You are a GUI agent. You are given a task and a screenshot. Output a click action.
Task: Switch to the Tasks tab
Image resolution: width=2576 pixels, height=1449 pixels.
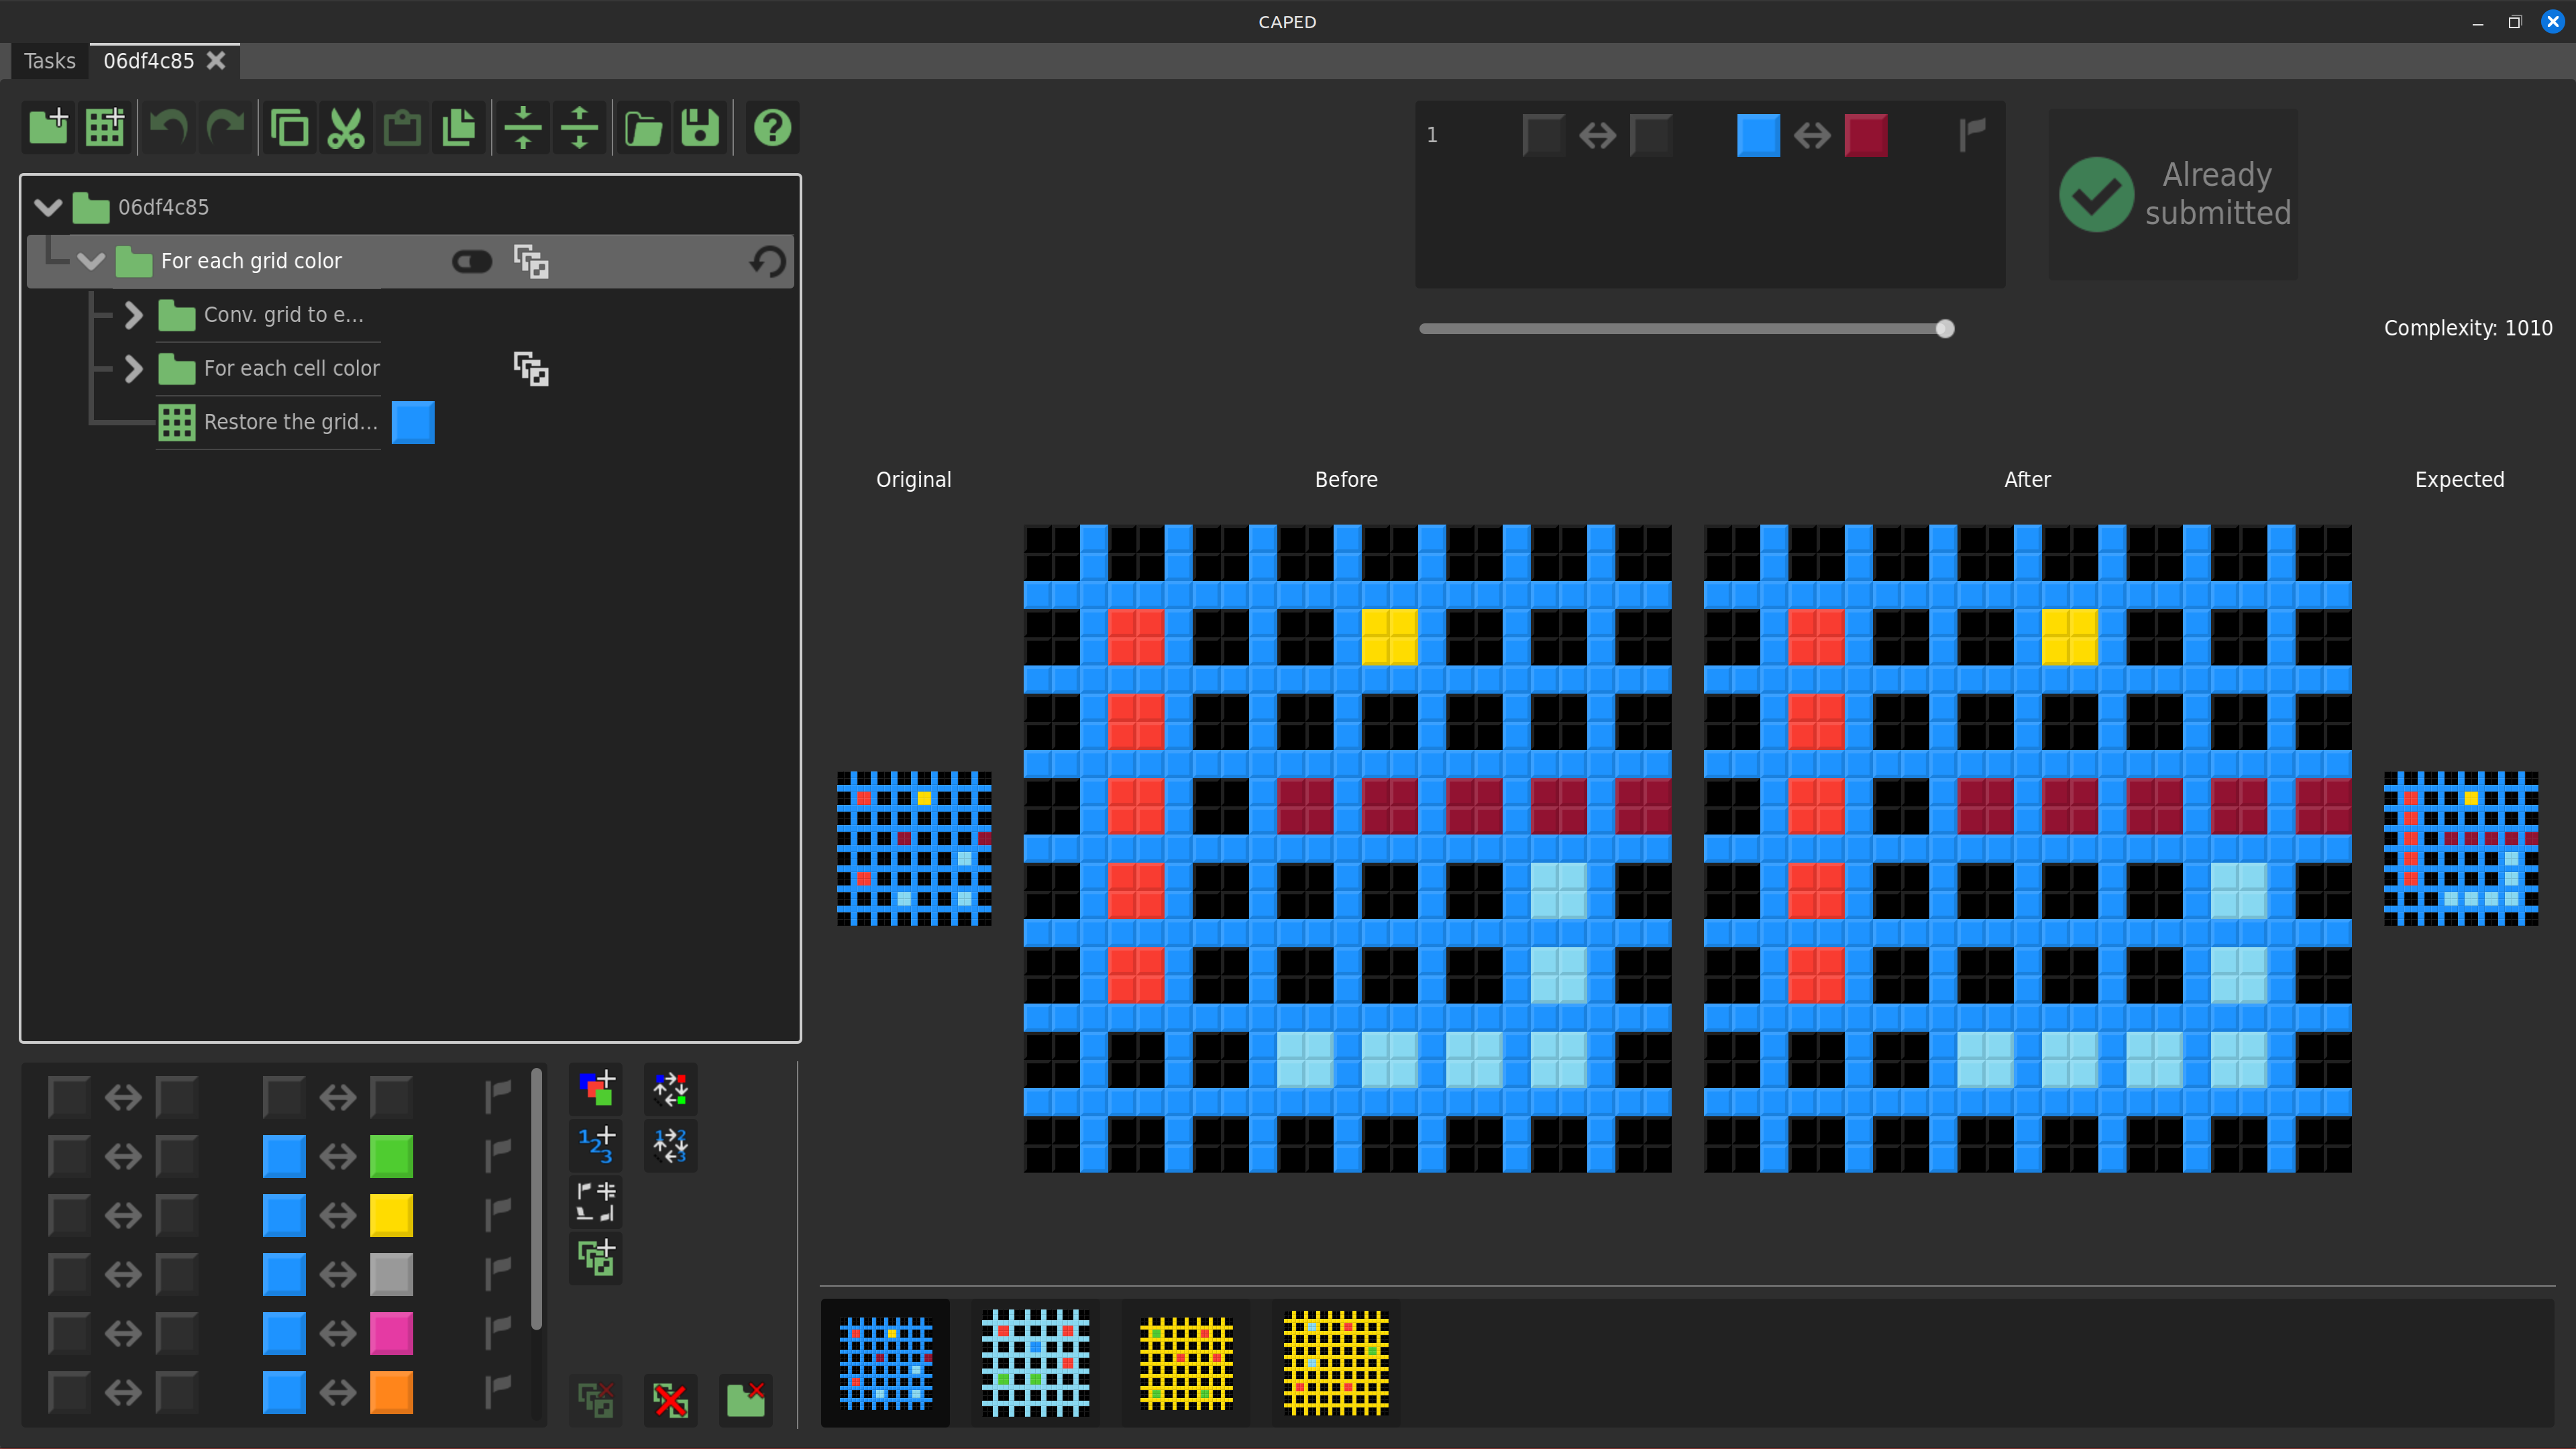[49, 61]
